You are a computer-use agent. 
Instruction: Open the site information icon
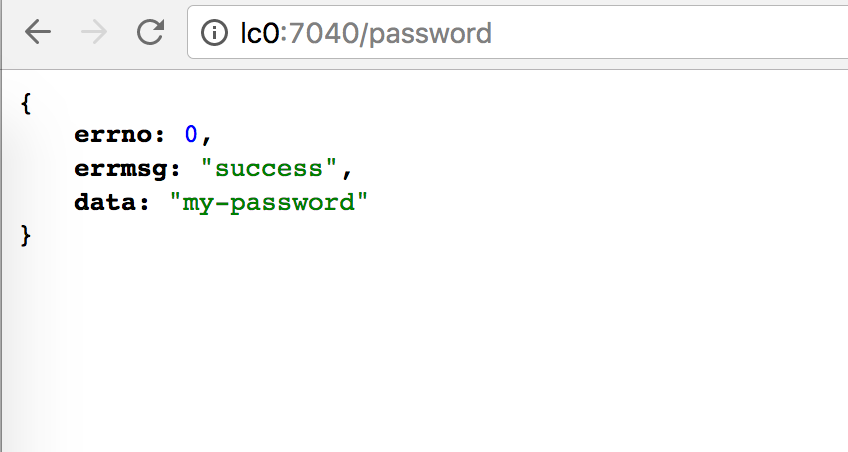coord(214,34)
